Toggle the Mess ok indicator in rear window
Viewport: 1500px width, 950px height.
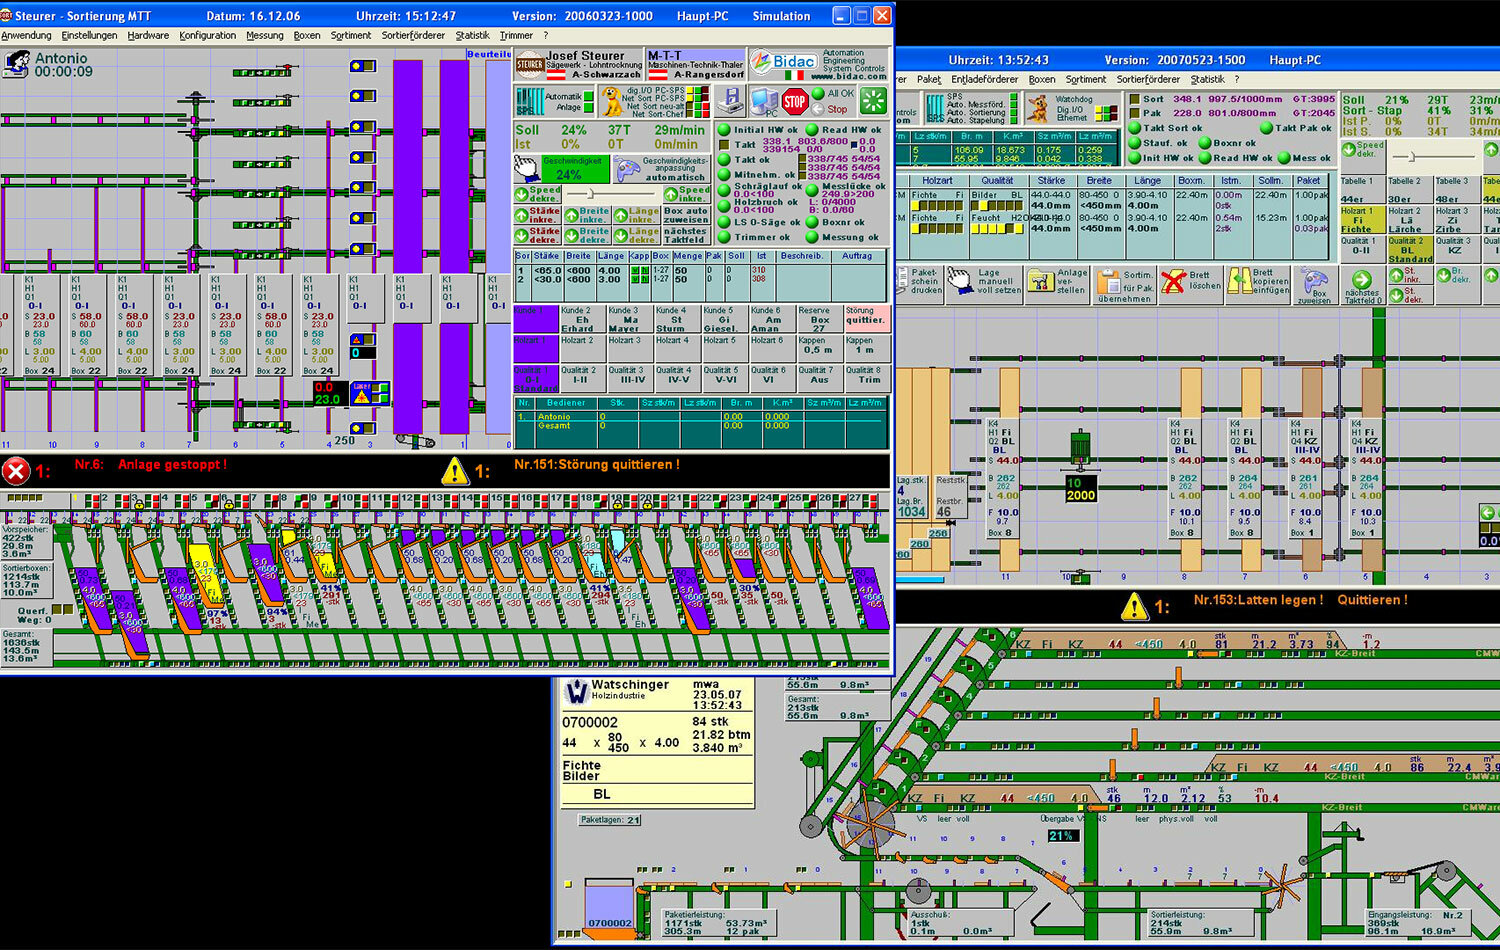tap(1282, 158)
